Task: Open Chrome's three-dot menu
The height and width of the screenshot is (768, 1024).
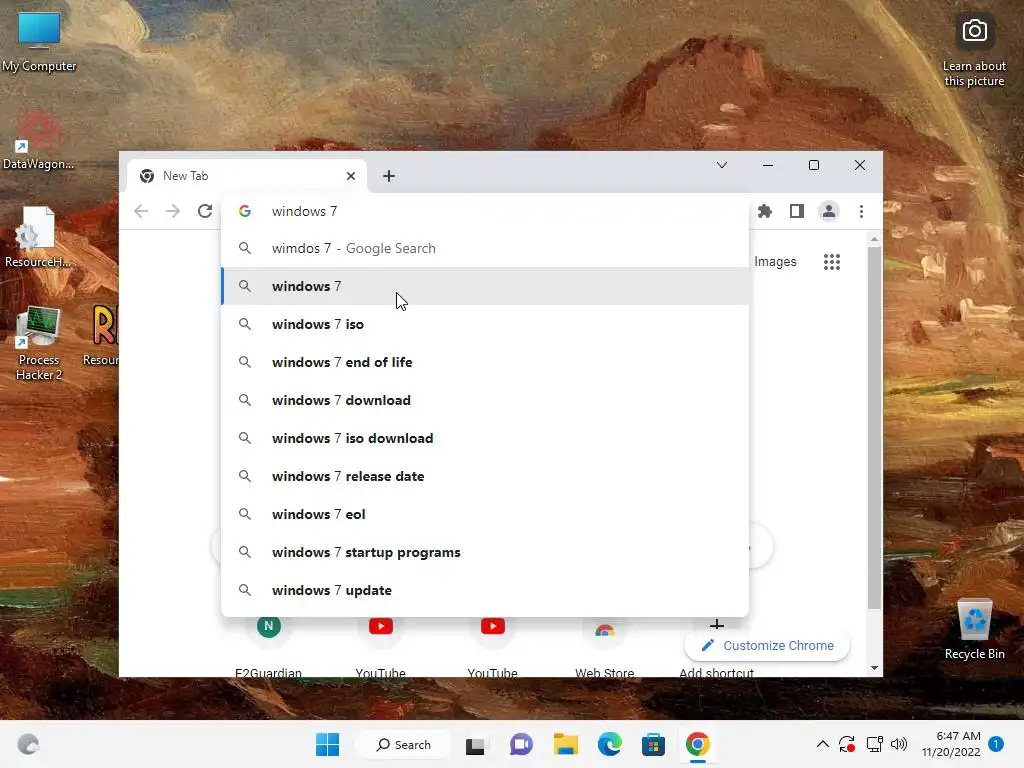Action: (861, 211)
